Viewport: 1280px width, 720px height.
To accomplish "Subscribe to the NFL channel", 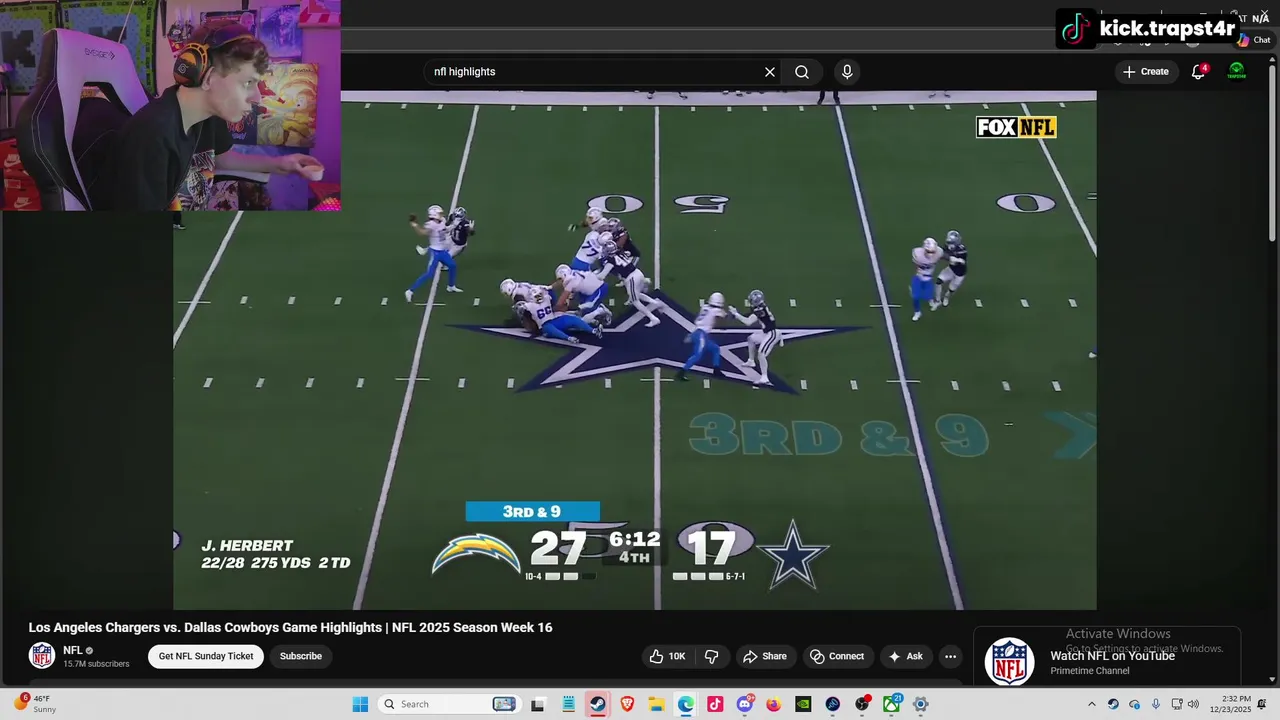I will click(x=301, y=656).
